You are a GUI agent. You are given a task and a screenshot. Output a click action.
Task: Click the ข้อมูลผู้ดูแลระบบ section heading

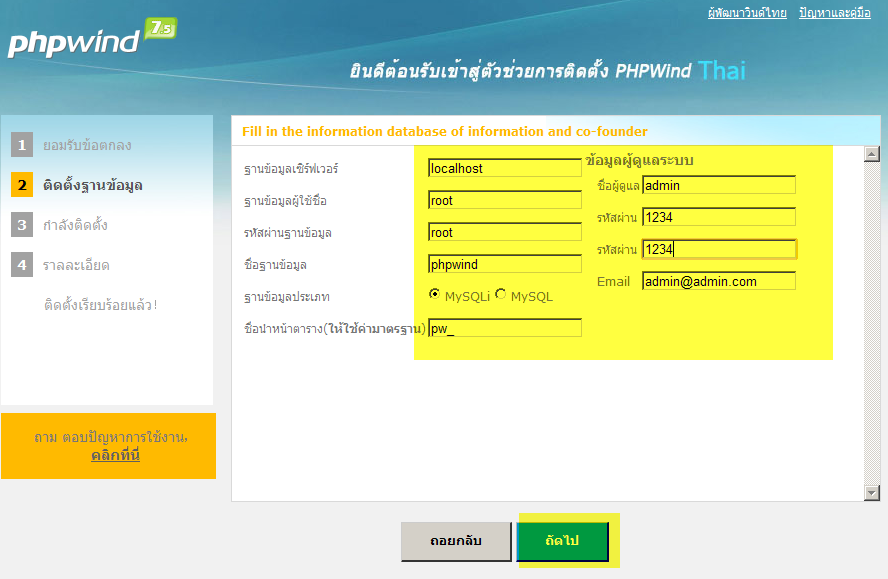[639, 160]
